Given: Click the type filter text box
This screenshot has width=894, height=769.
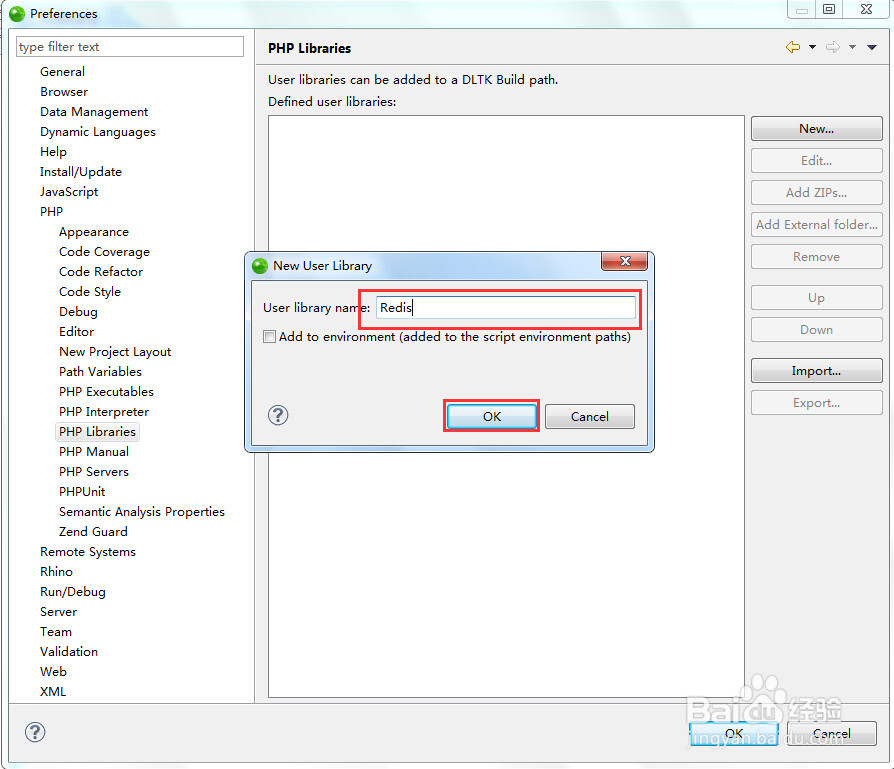Looking at the screenshot, I should (x=130, y=47).
